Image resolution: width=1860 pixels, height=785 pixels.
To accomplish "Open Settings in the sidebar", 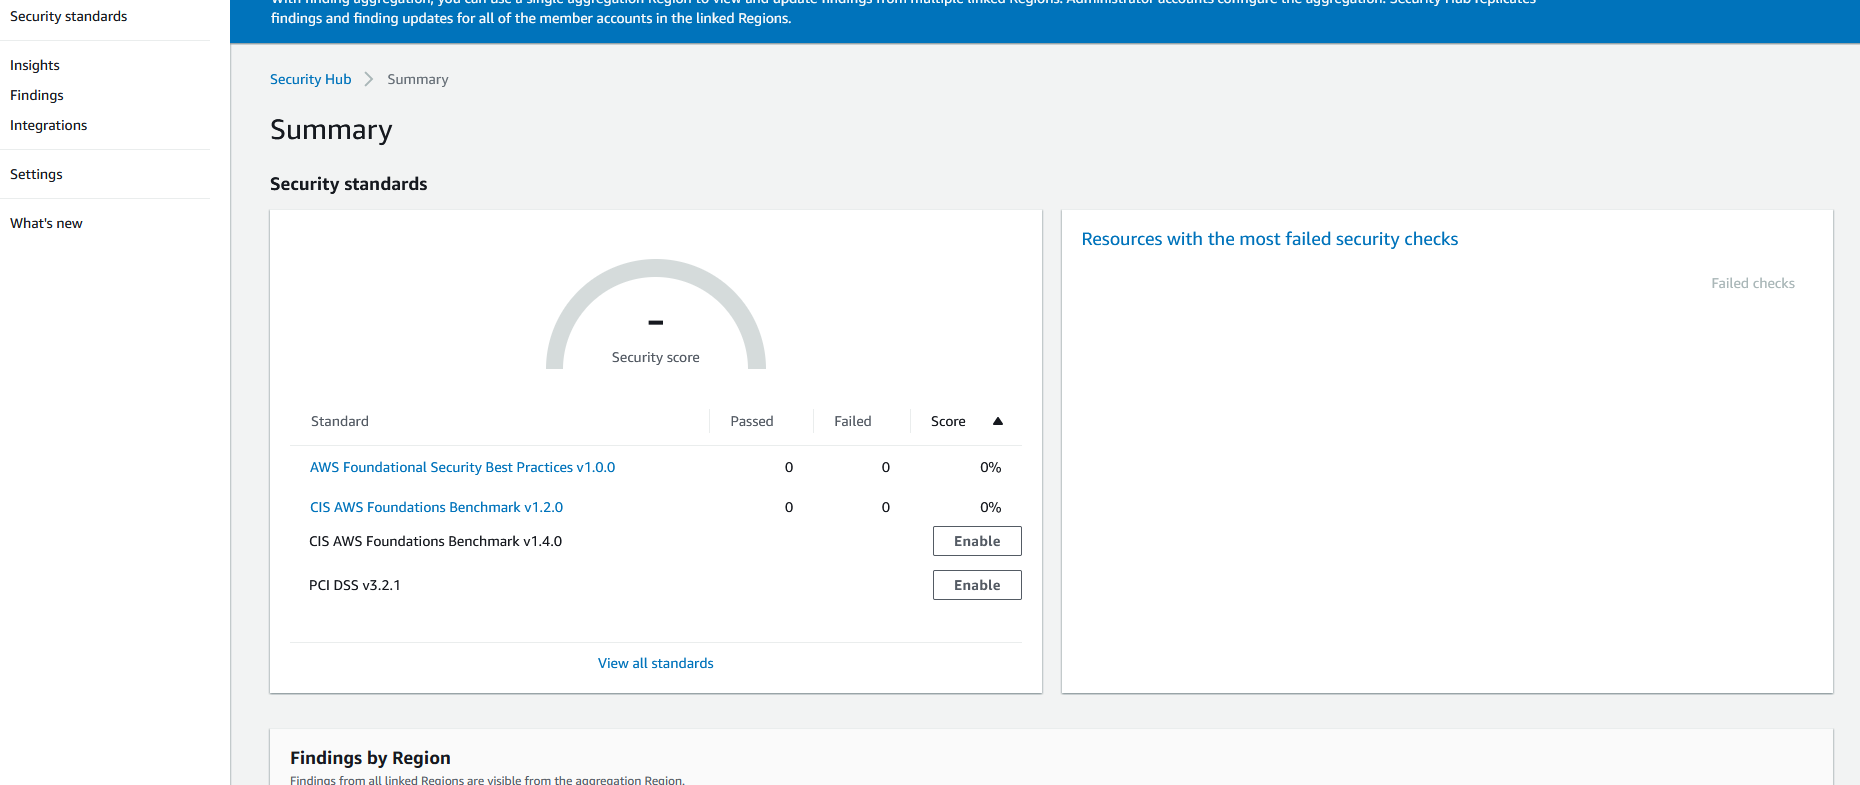I will (x=36, y=174).
